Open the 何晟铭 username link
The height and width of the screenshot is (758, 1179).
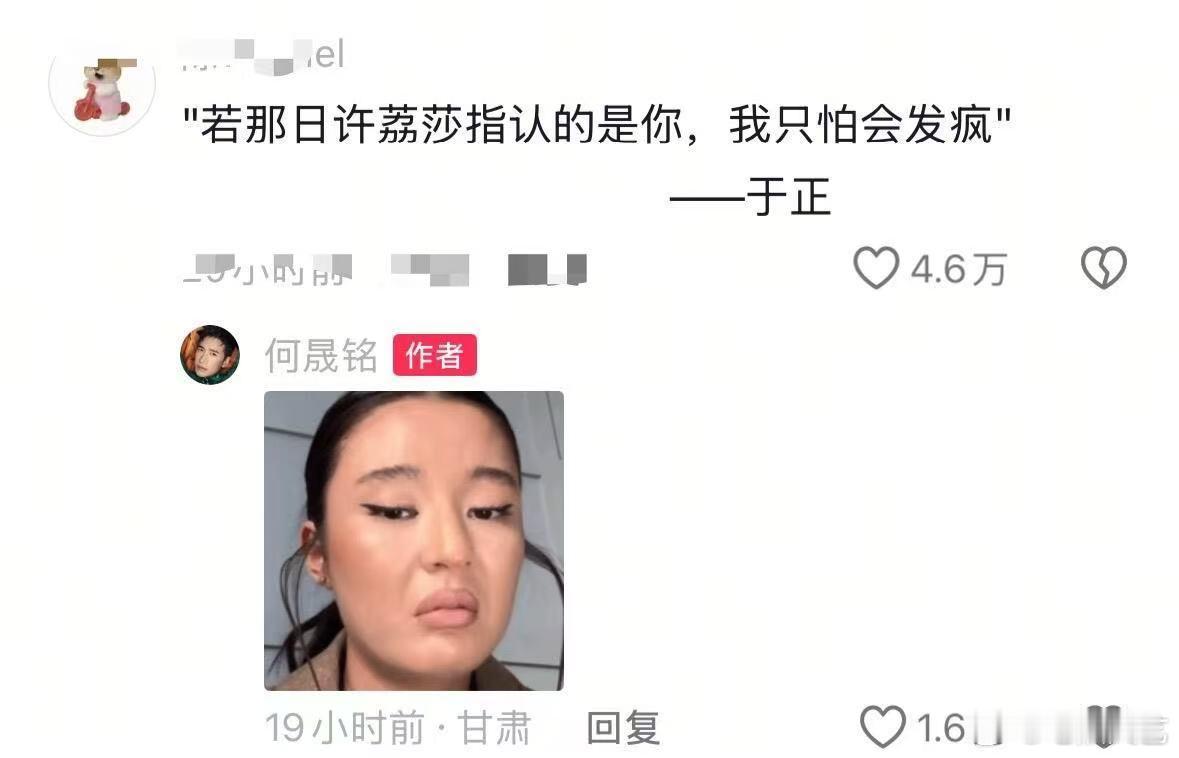(x=321, y=355)
